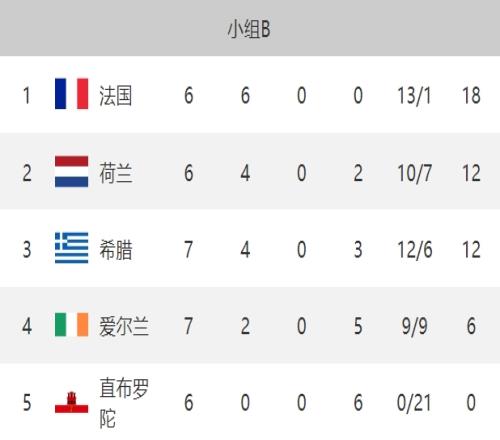This screenshot has width=500, height=440.
Task: Click France's 18 points total
Action: point(471,95)
